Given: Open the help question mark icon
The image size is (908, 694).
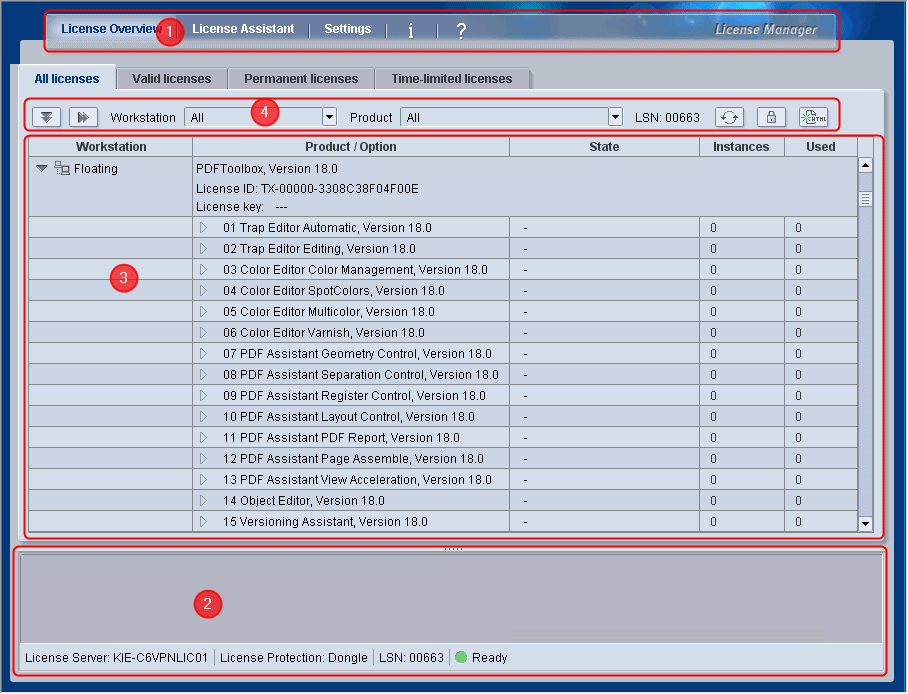Looking at the screenshot, I should [x=461, y=31].
